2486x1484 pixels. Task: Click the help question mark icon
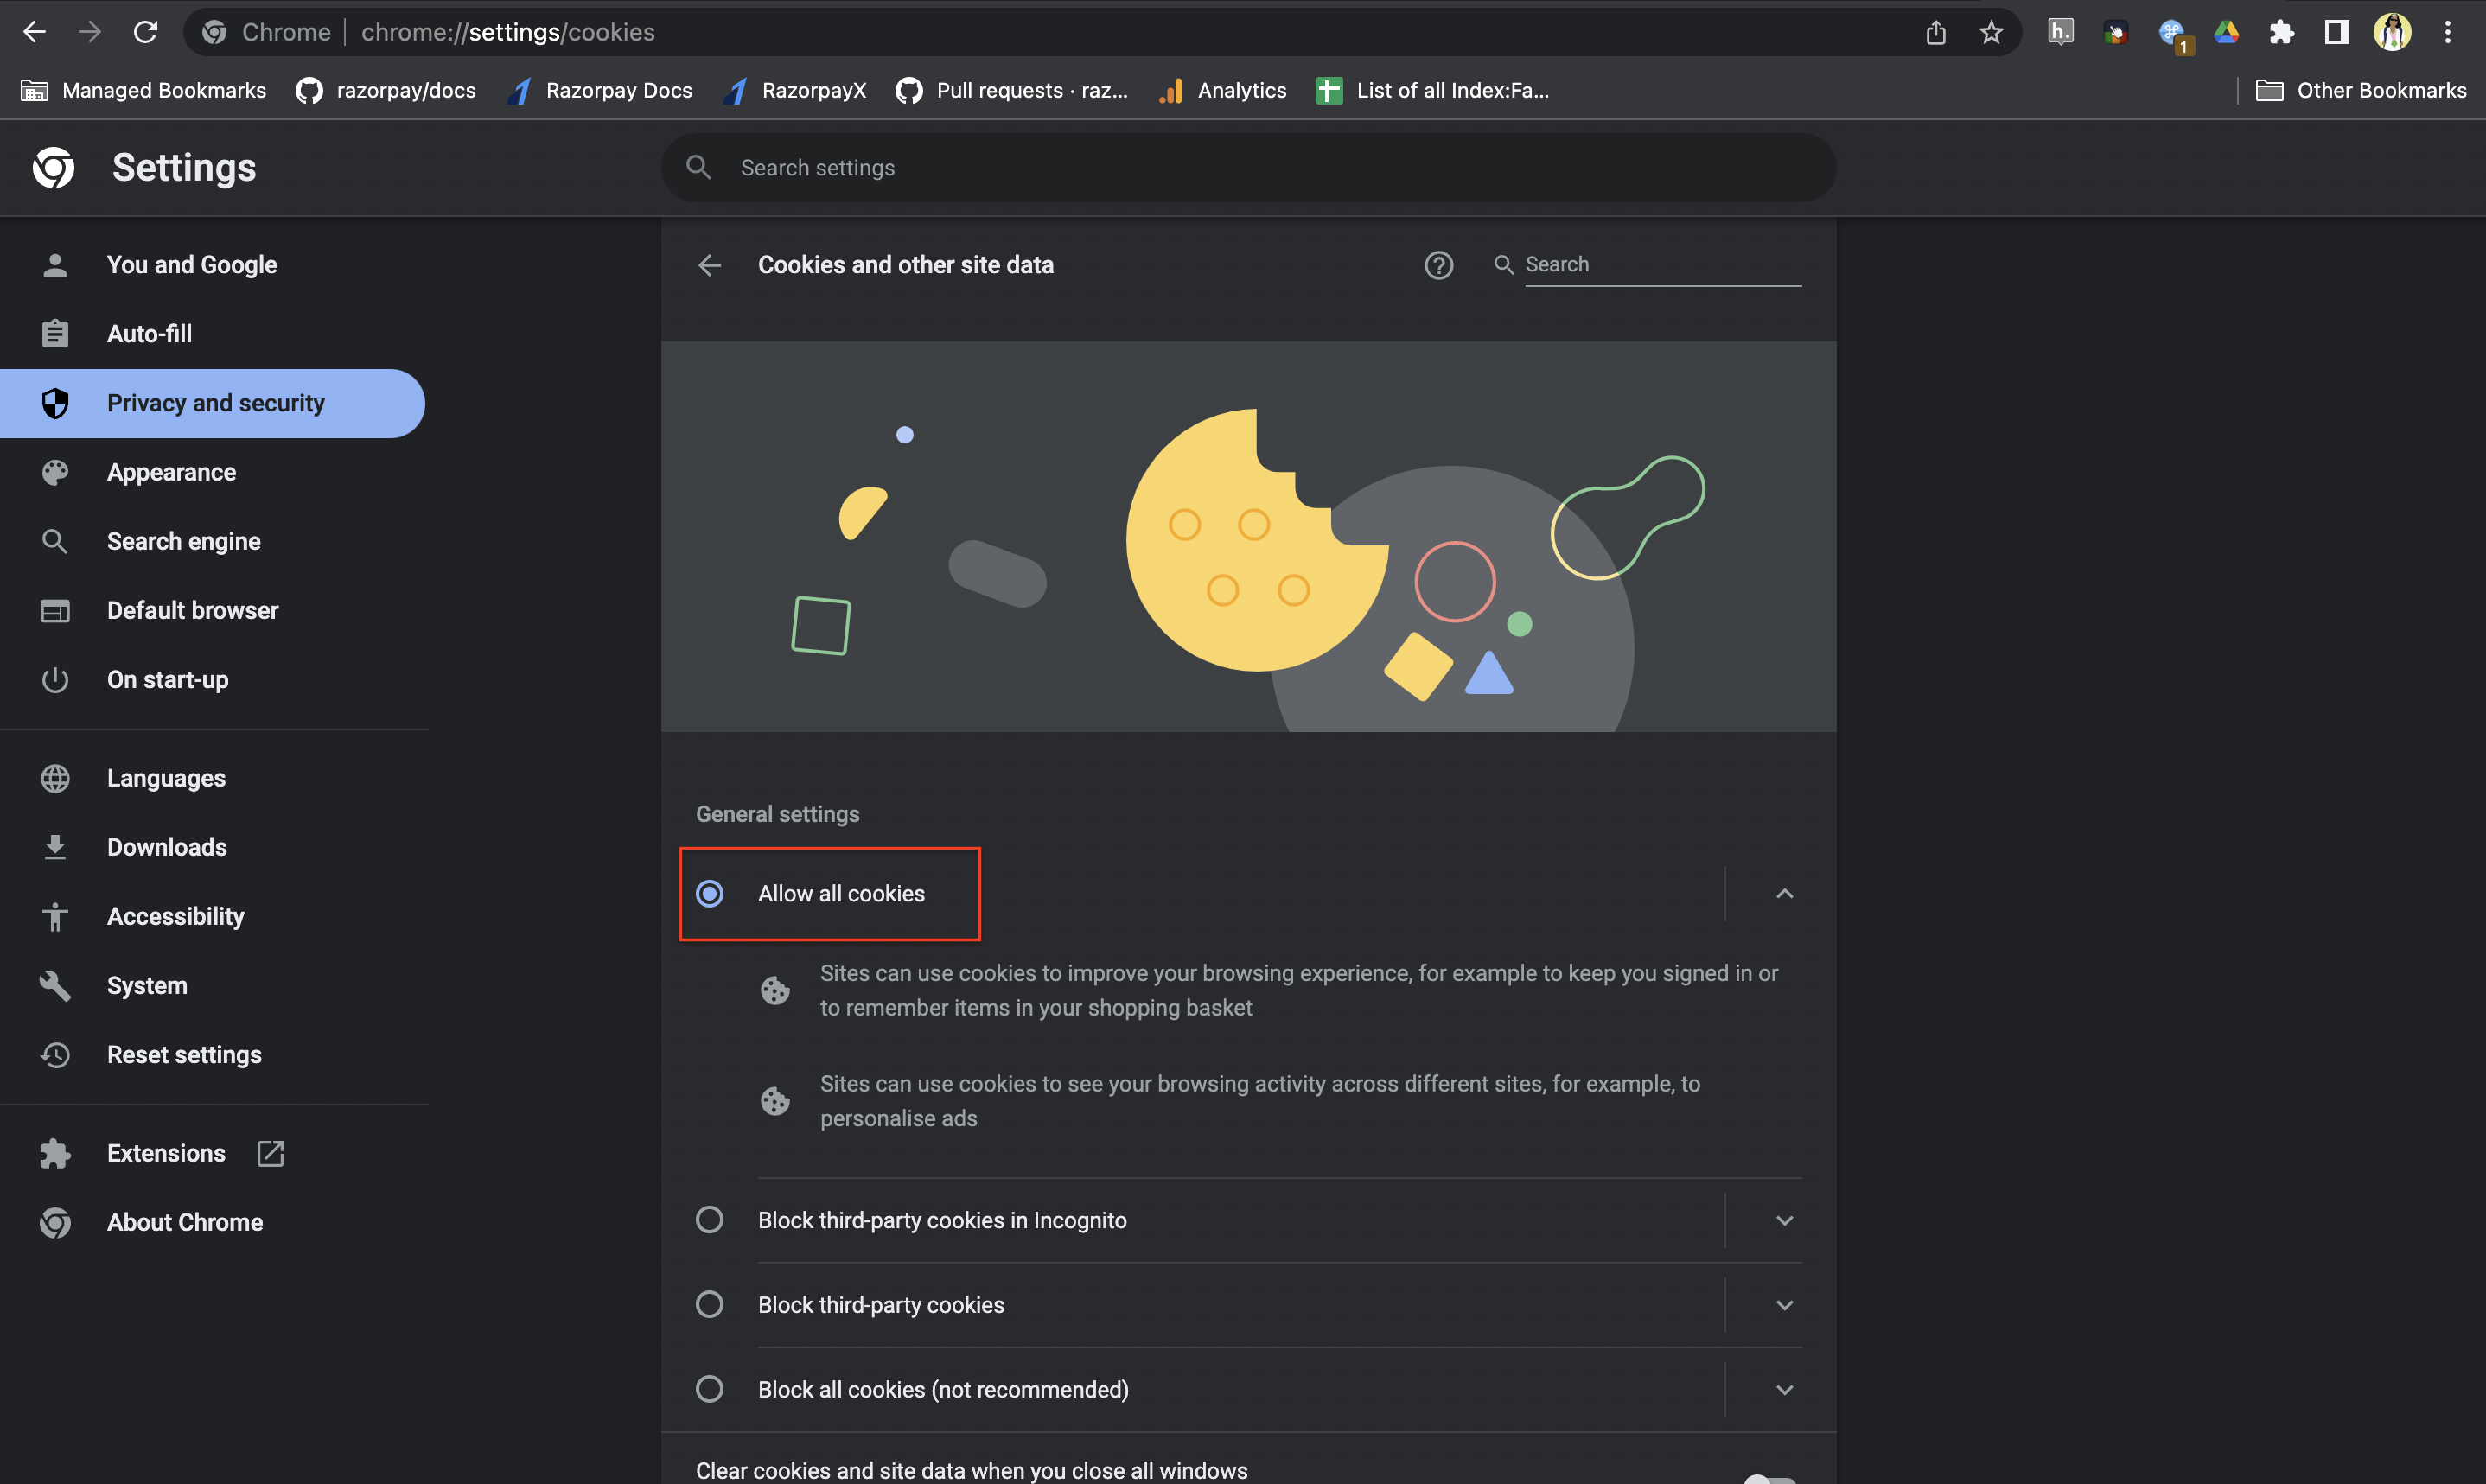click(x=1438, y=265)
